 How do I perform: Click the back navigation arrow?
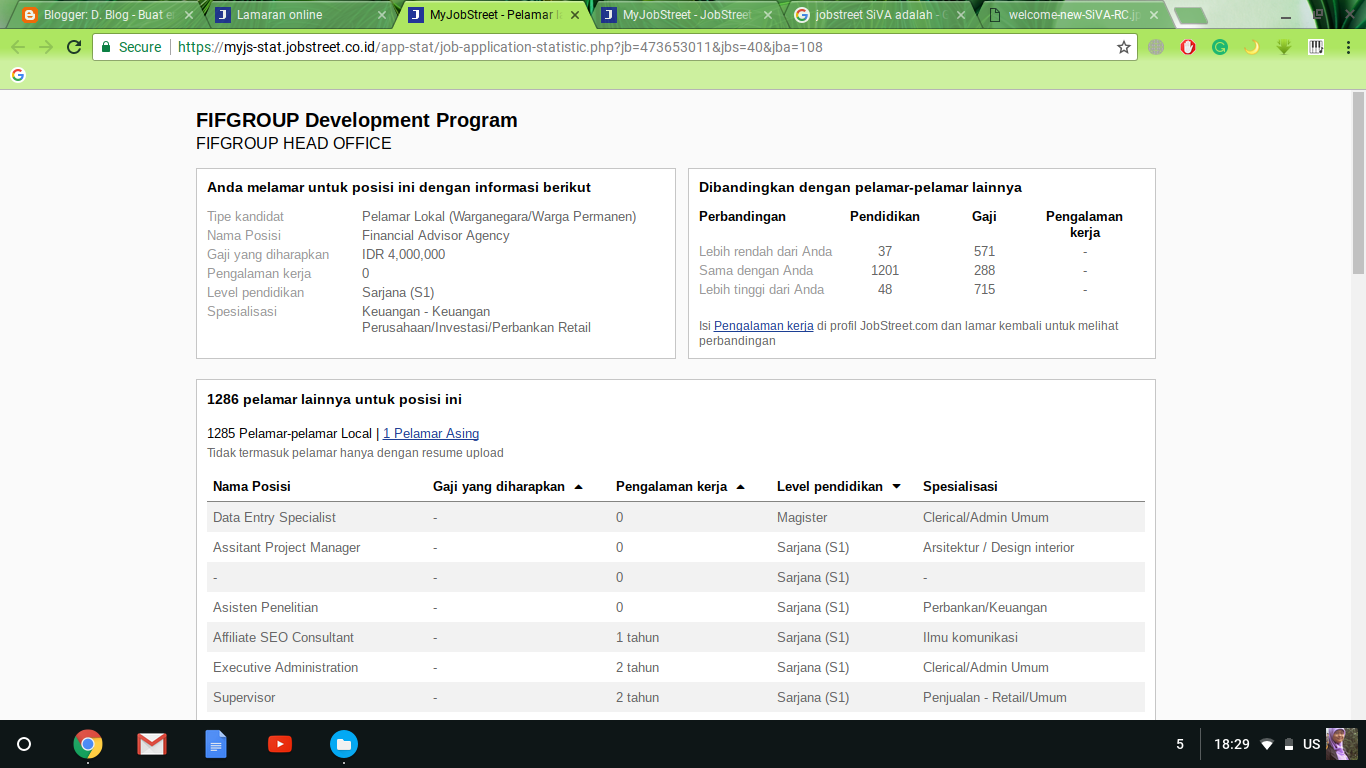coord(18,47)
